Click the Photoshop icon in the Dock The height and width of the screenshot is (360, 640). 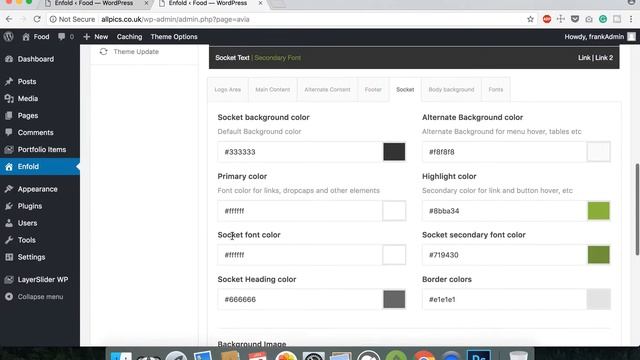point(479,355)
